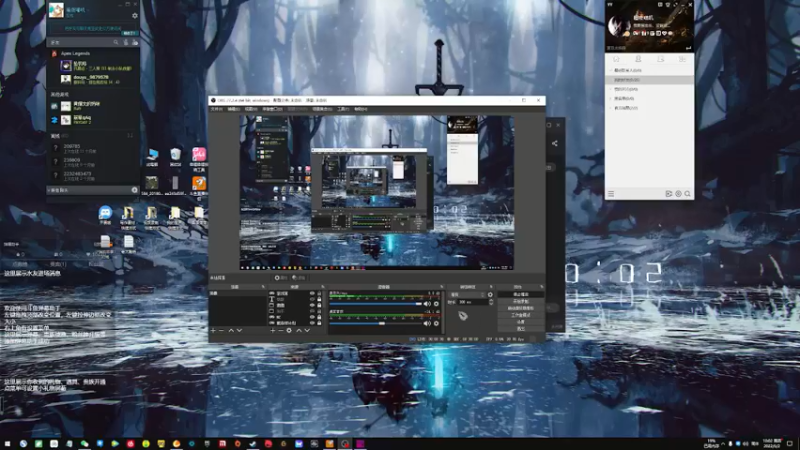Image resolution: width=800 pixels, height=450 pixels.
Task: Toggle visibility of the third source
Action: coord(312,305)
